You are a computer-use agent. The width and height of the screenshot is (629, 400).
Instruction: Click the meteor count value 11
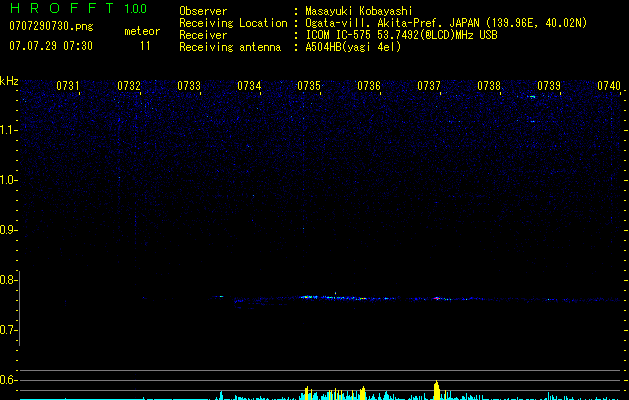(145, 46)
